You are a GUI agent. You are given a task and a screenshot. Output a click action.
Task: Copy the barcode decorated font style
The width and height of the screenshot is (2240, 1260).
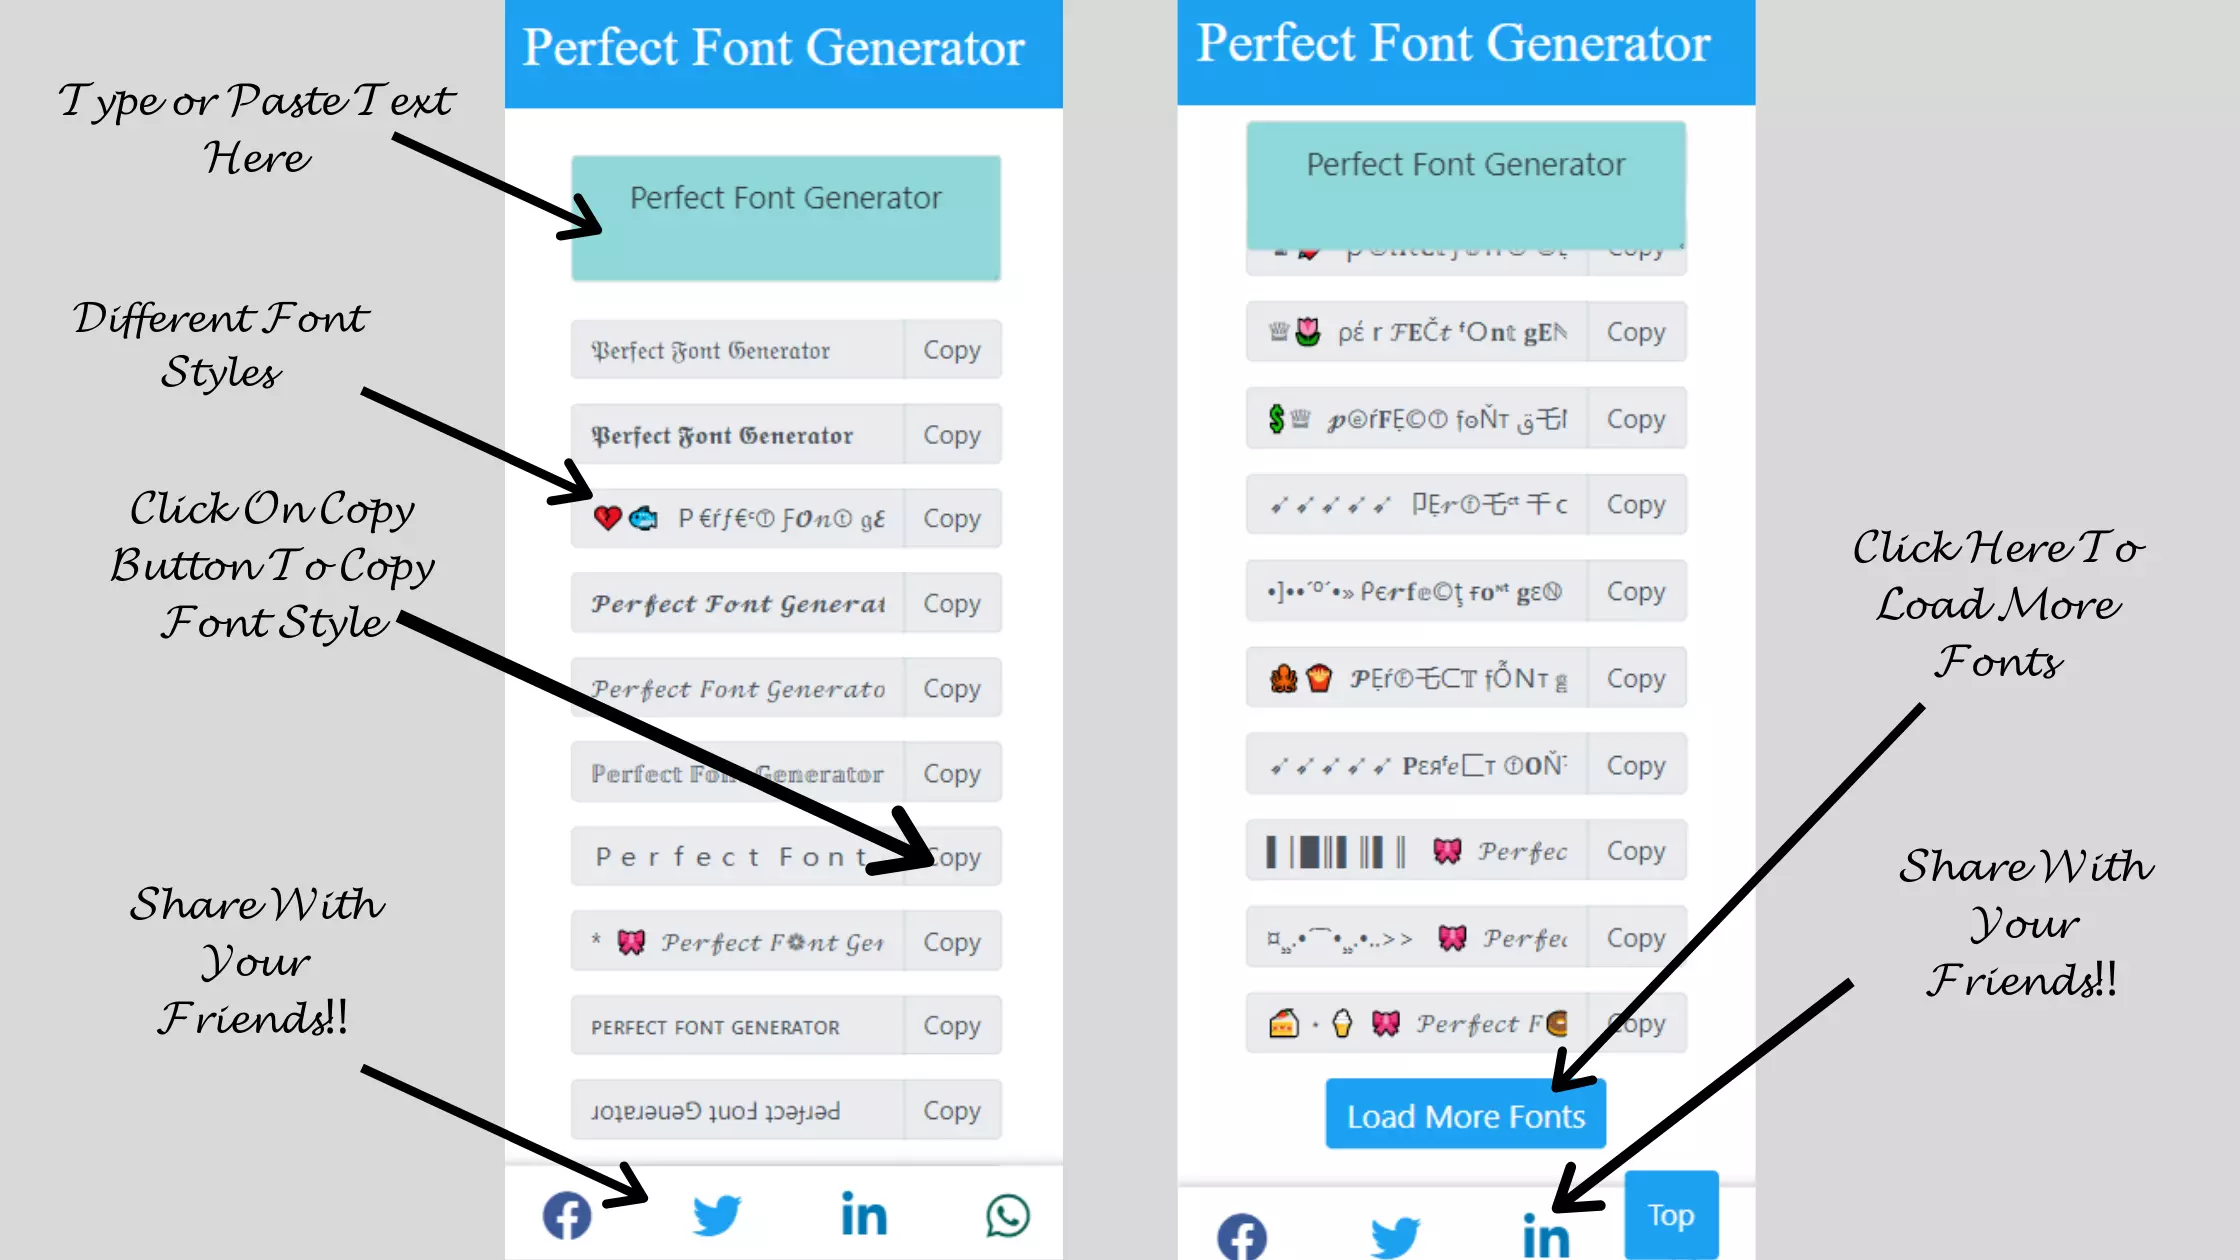[x=1634, y=851]
